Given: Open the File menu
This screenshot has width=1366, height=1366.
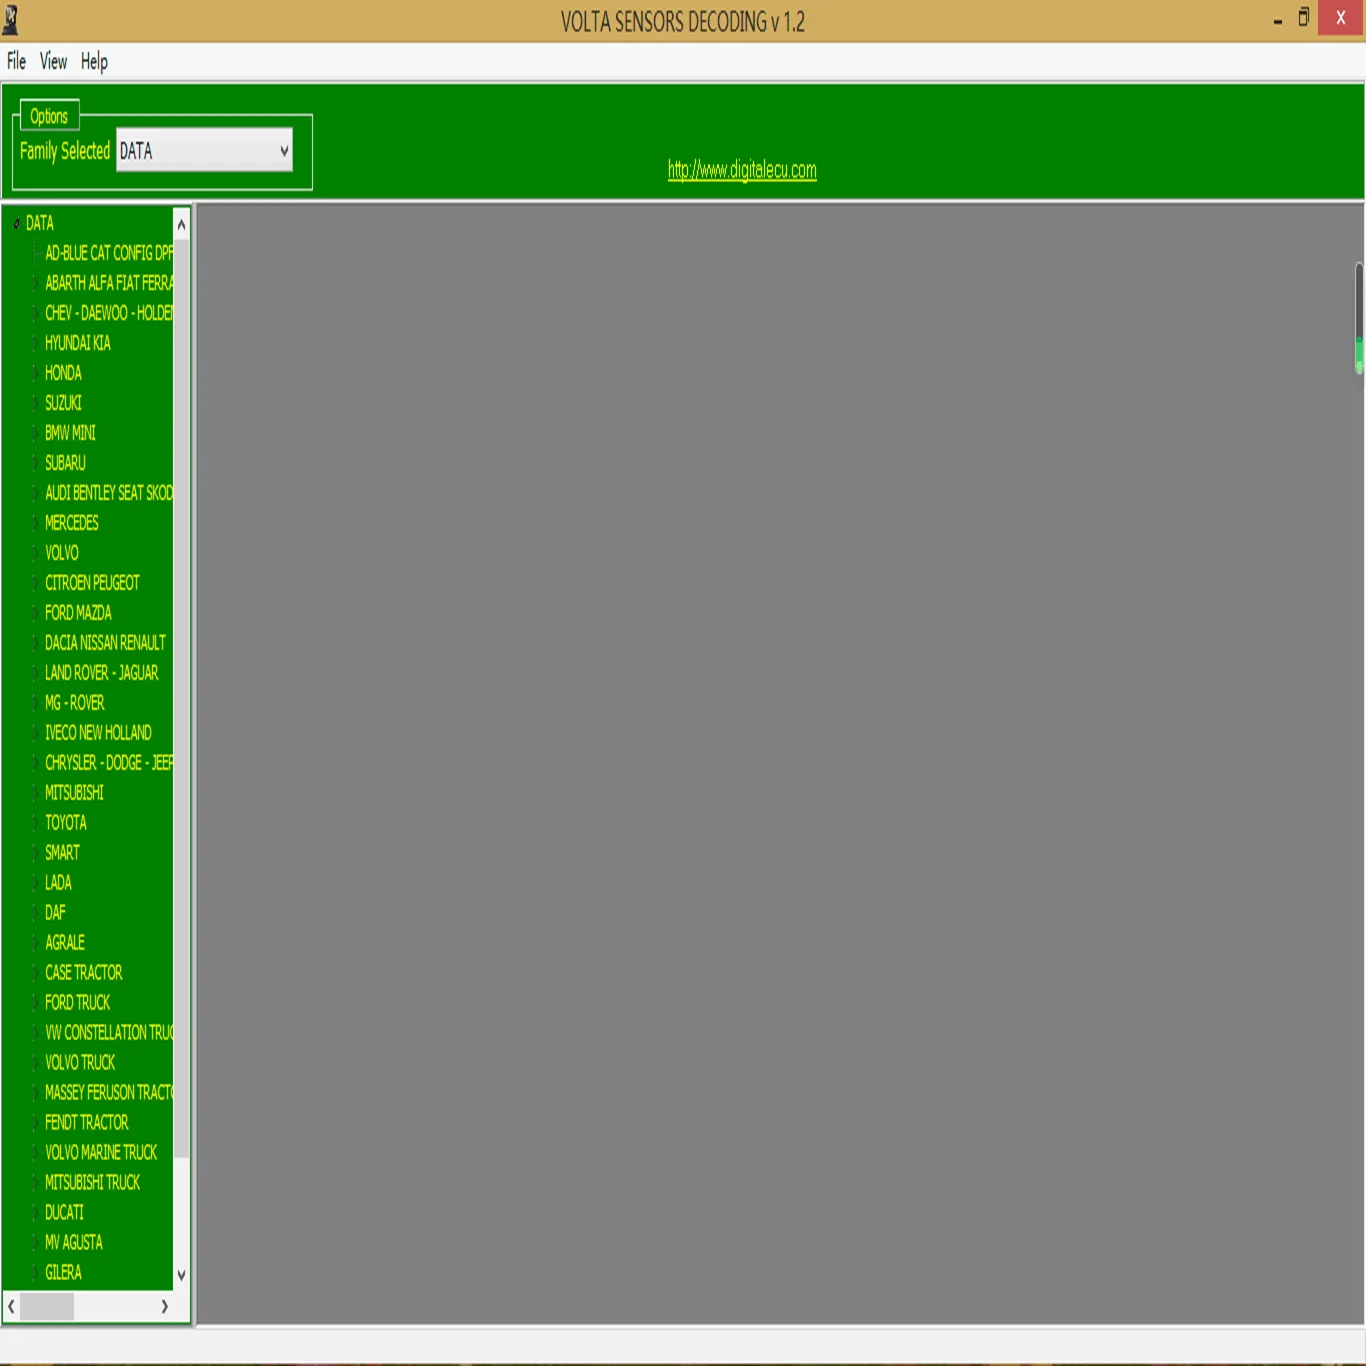Looking at the screenshot, I should [x=16, y=61].
